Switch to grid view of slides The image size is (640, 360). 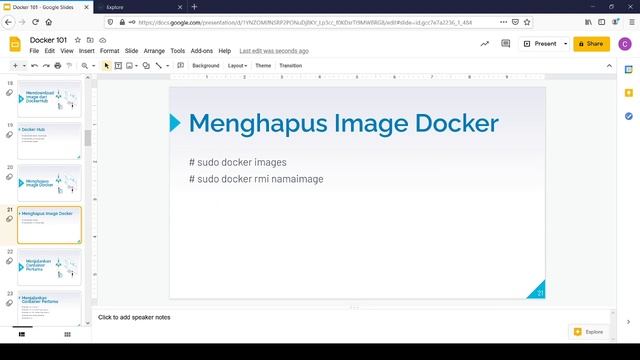pyautogui.click(x=67, y=334)
